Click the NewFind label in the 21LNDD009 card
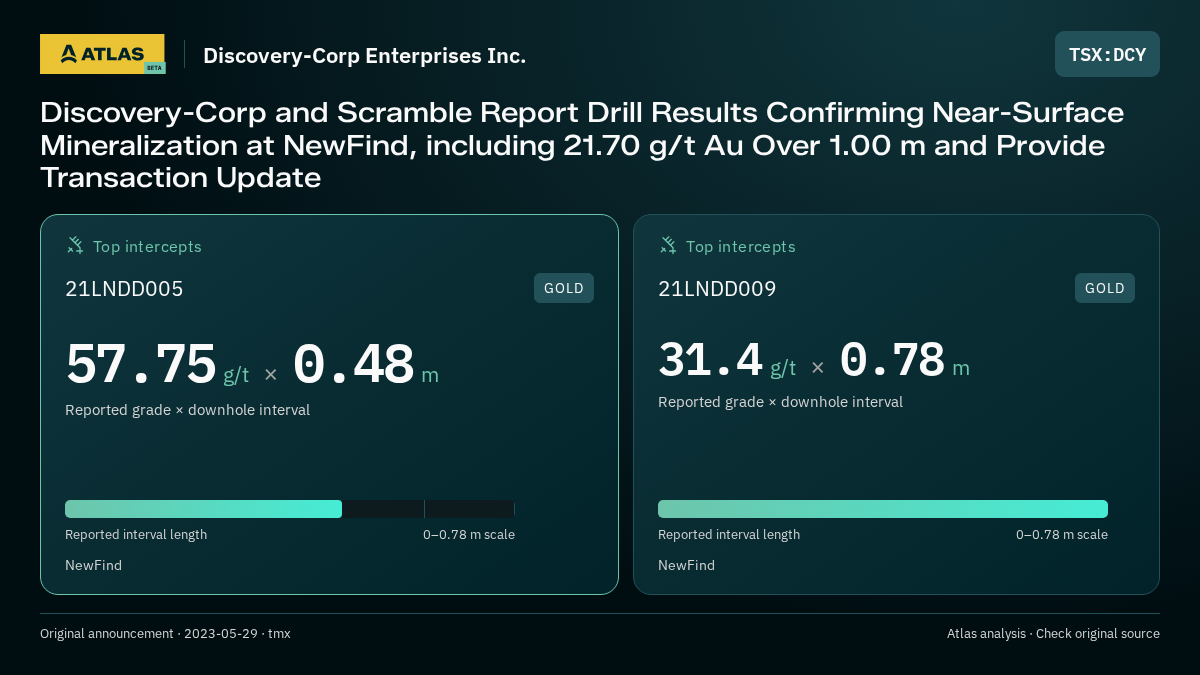Viewport: 1200px width, 675px height. click(x=686, y=565)
